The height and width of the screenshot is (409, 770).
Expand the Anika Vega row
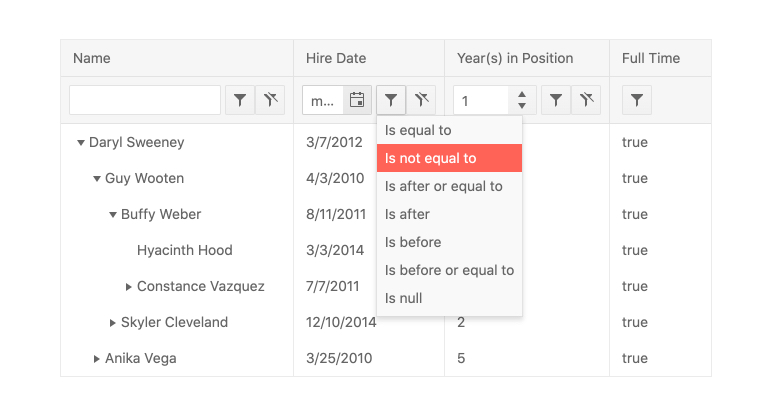click(x=97, y=359)
